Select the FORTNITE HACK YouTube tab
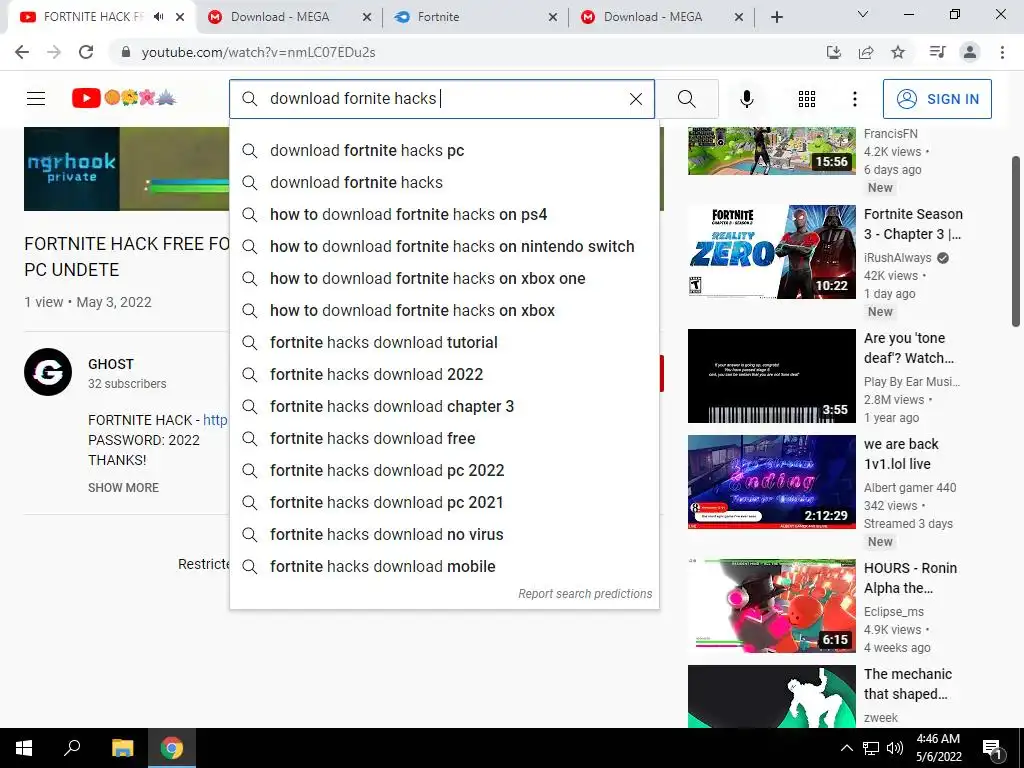This screenshot has width=1024, height=768. click(x=93, y=17)
